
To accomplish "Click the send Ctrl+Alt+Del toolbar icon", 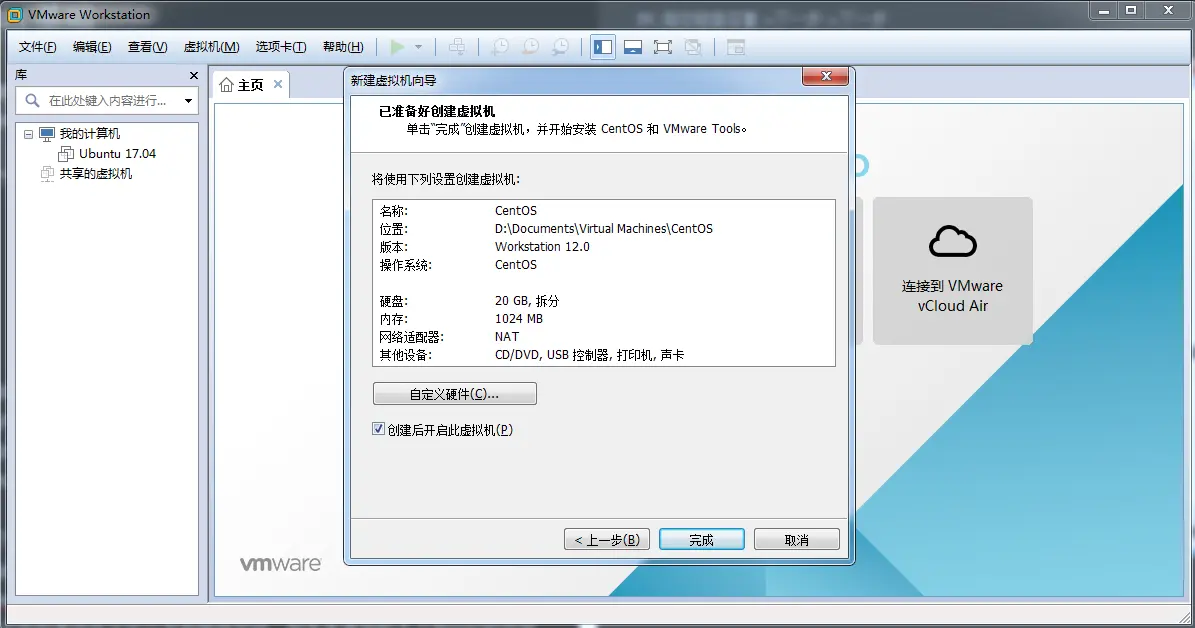I will pyautogui.click(x=457, y=47).
